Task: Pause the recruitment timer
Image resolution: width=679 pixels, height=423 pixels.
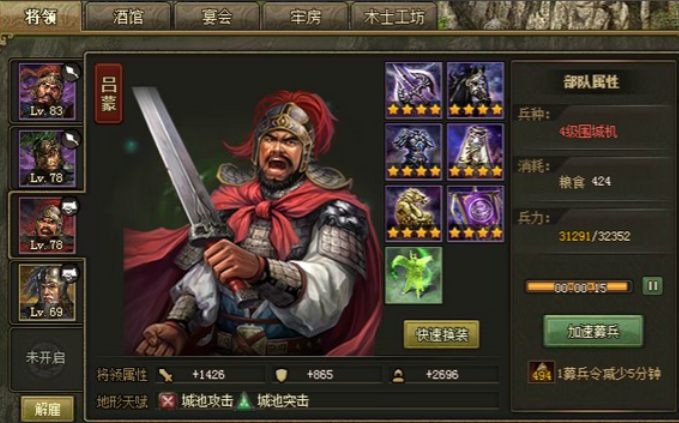Action: click(653, 286)
